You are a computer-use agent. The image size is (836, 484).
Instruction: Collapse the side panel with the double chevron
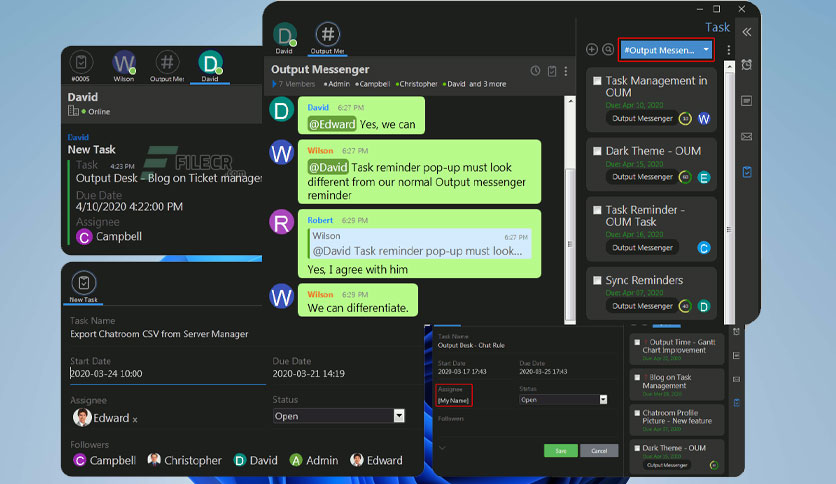click(747, 32)
